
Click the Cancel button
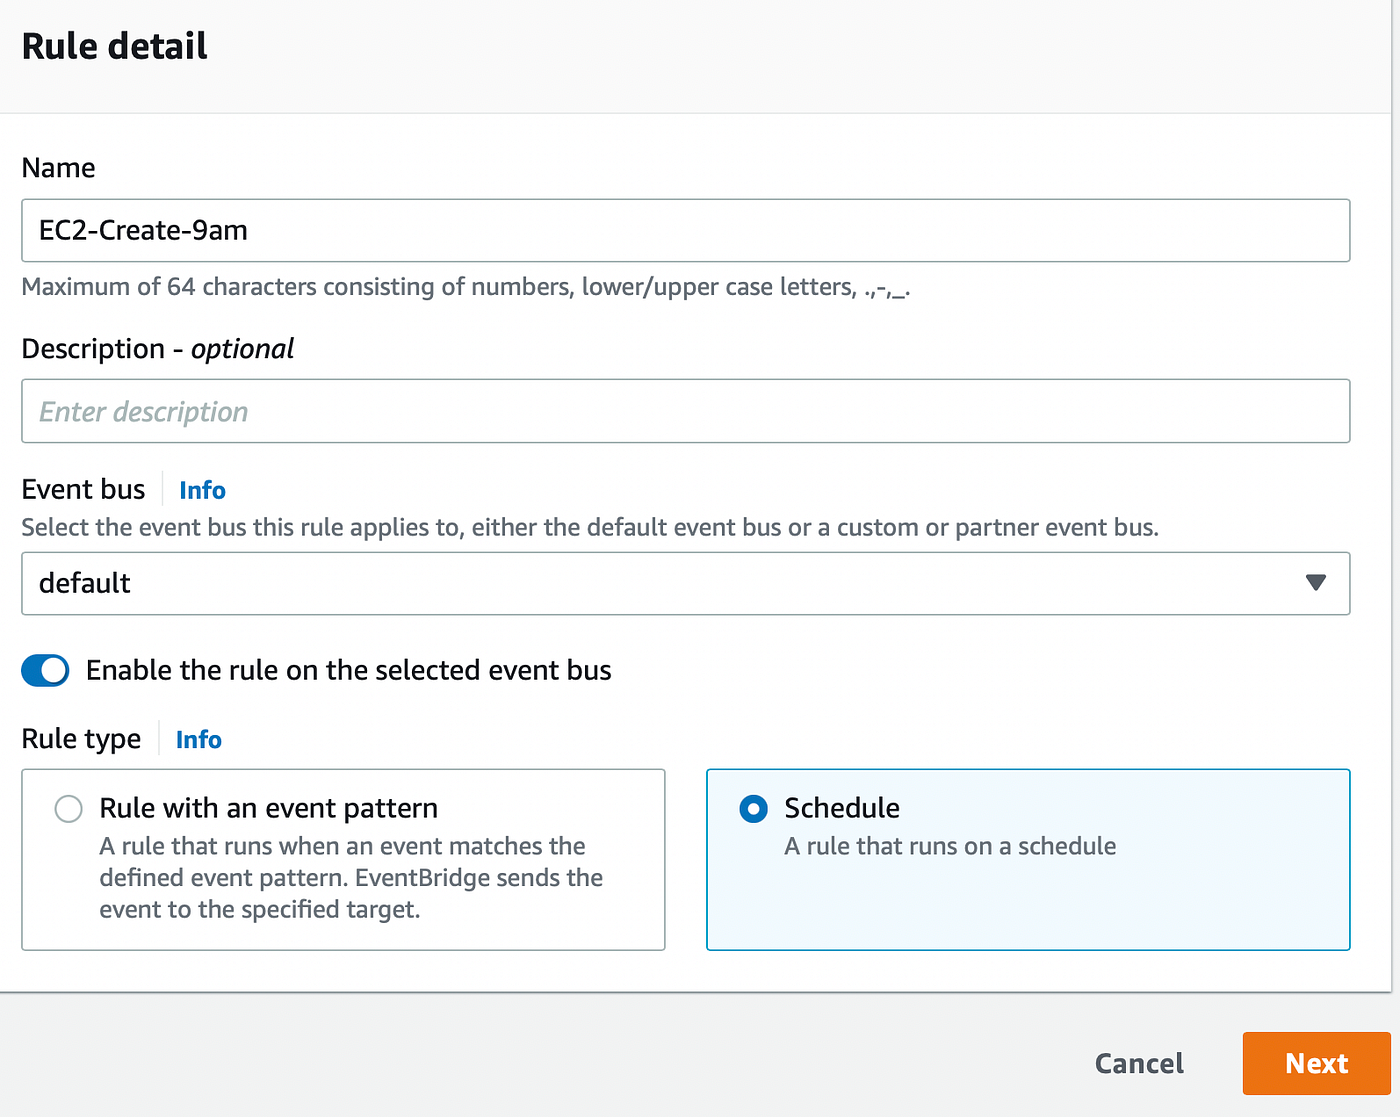[x=1139, y=1063]
